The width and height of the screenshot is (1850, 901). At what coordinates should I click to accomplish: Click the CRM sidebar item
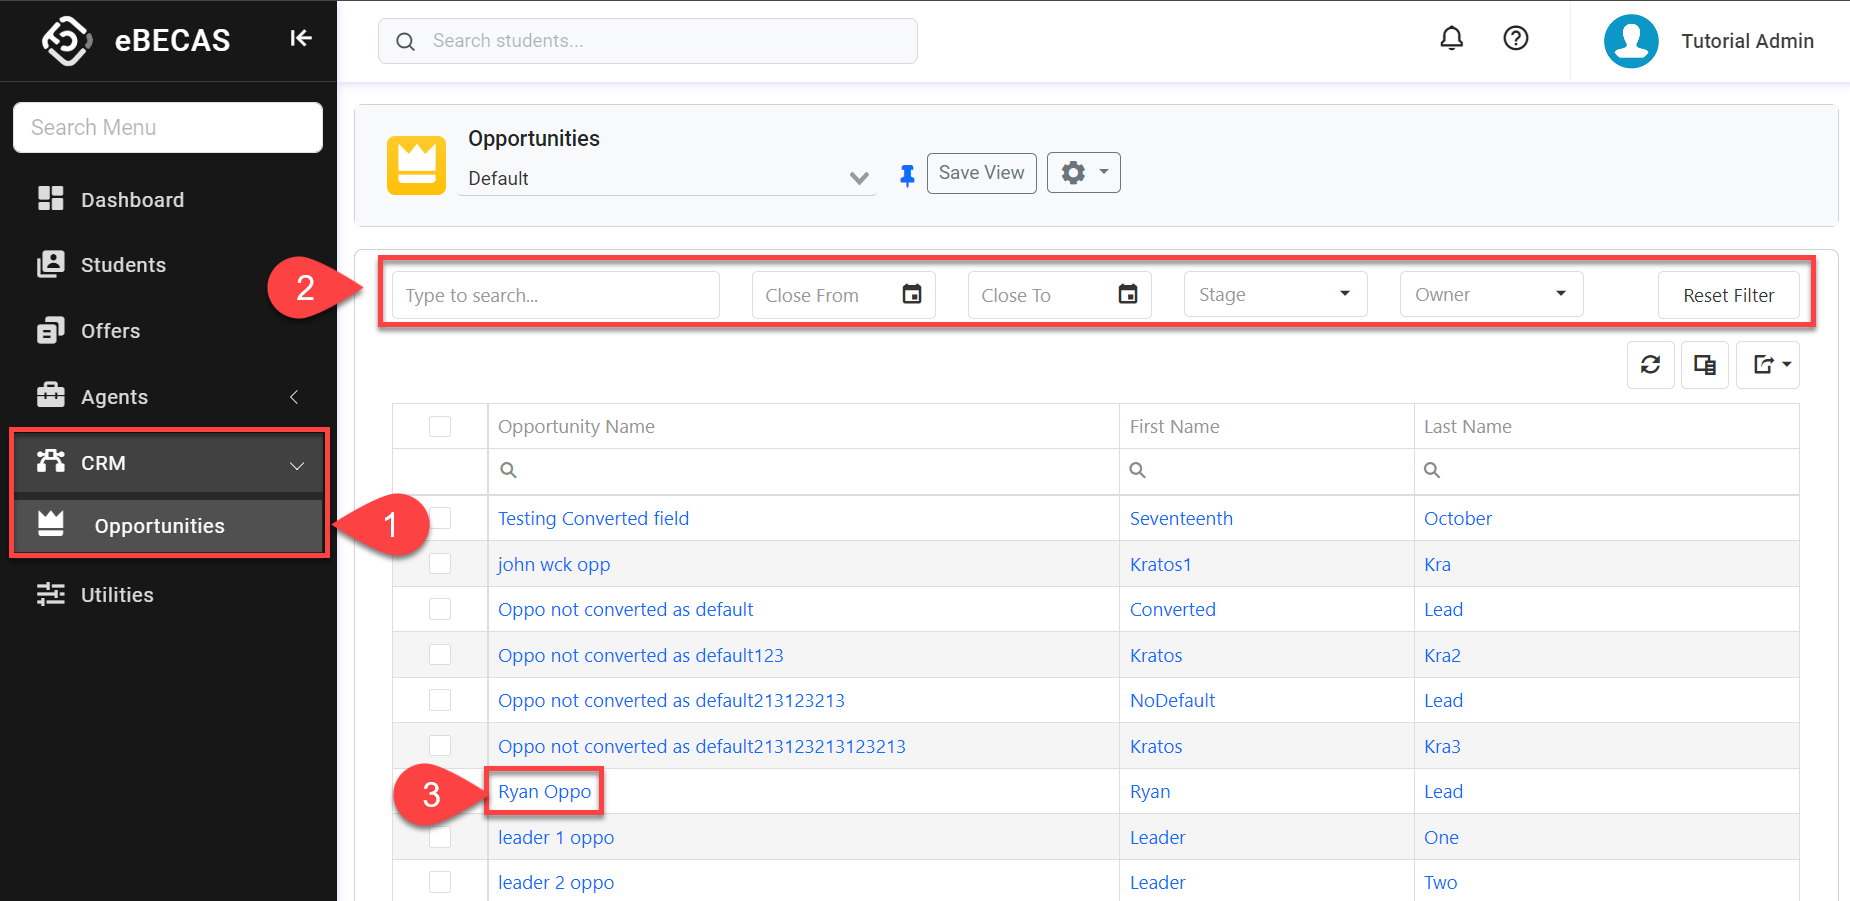[168, 463]
